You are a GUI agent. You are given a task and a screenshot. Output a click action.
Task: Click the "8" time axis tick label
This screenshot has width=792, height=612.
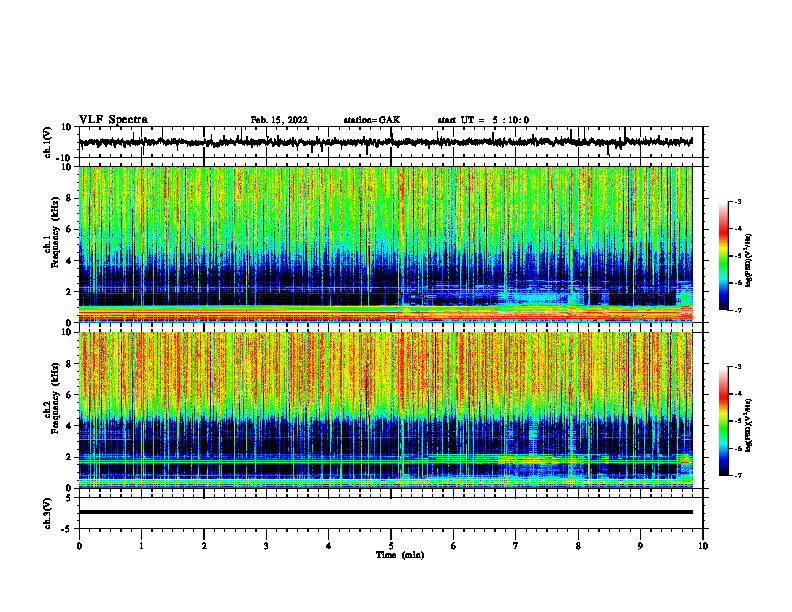click(578, 546)
